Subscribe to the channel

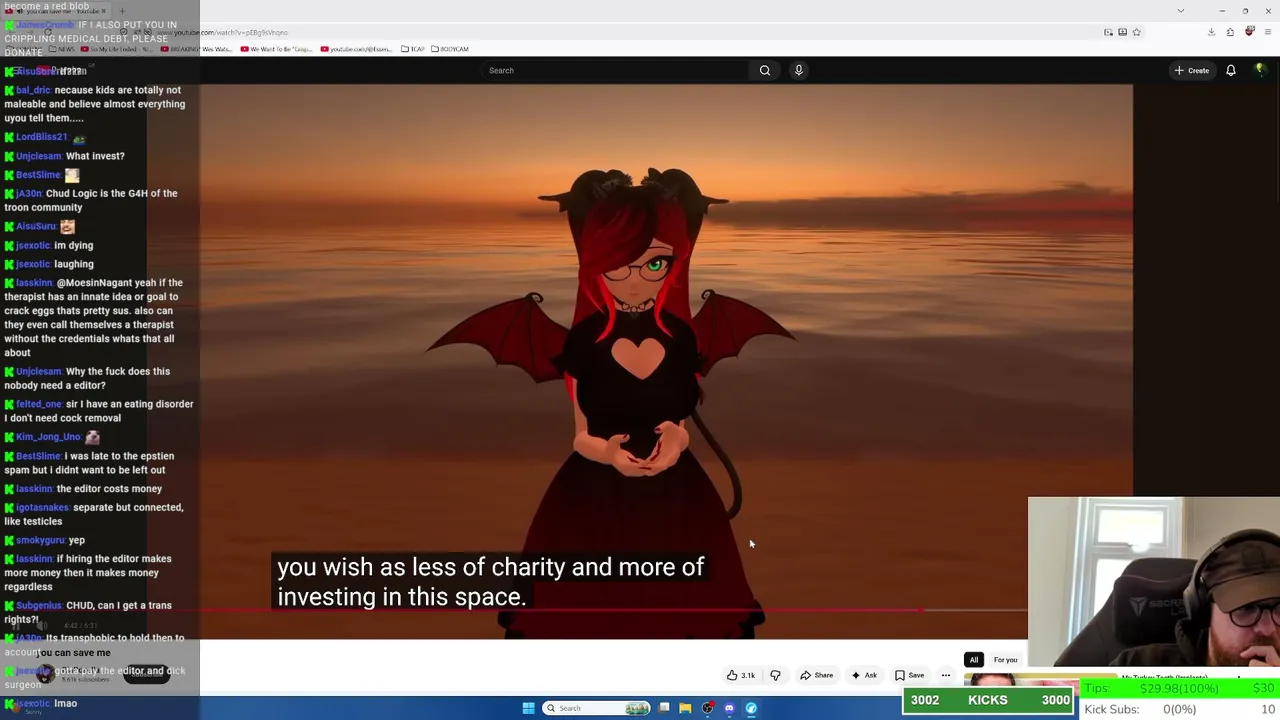click(x=146, y=672)
